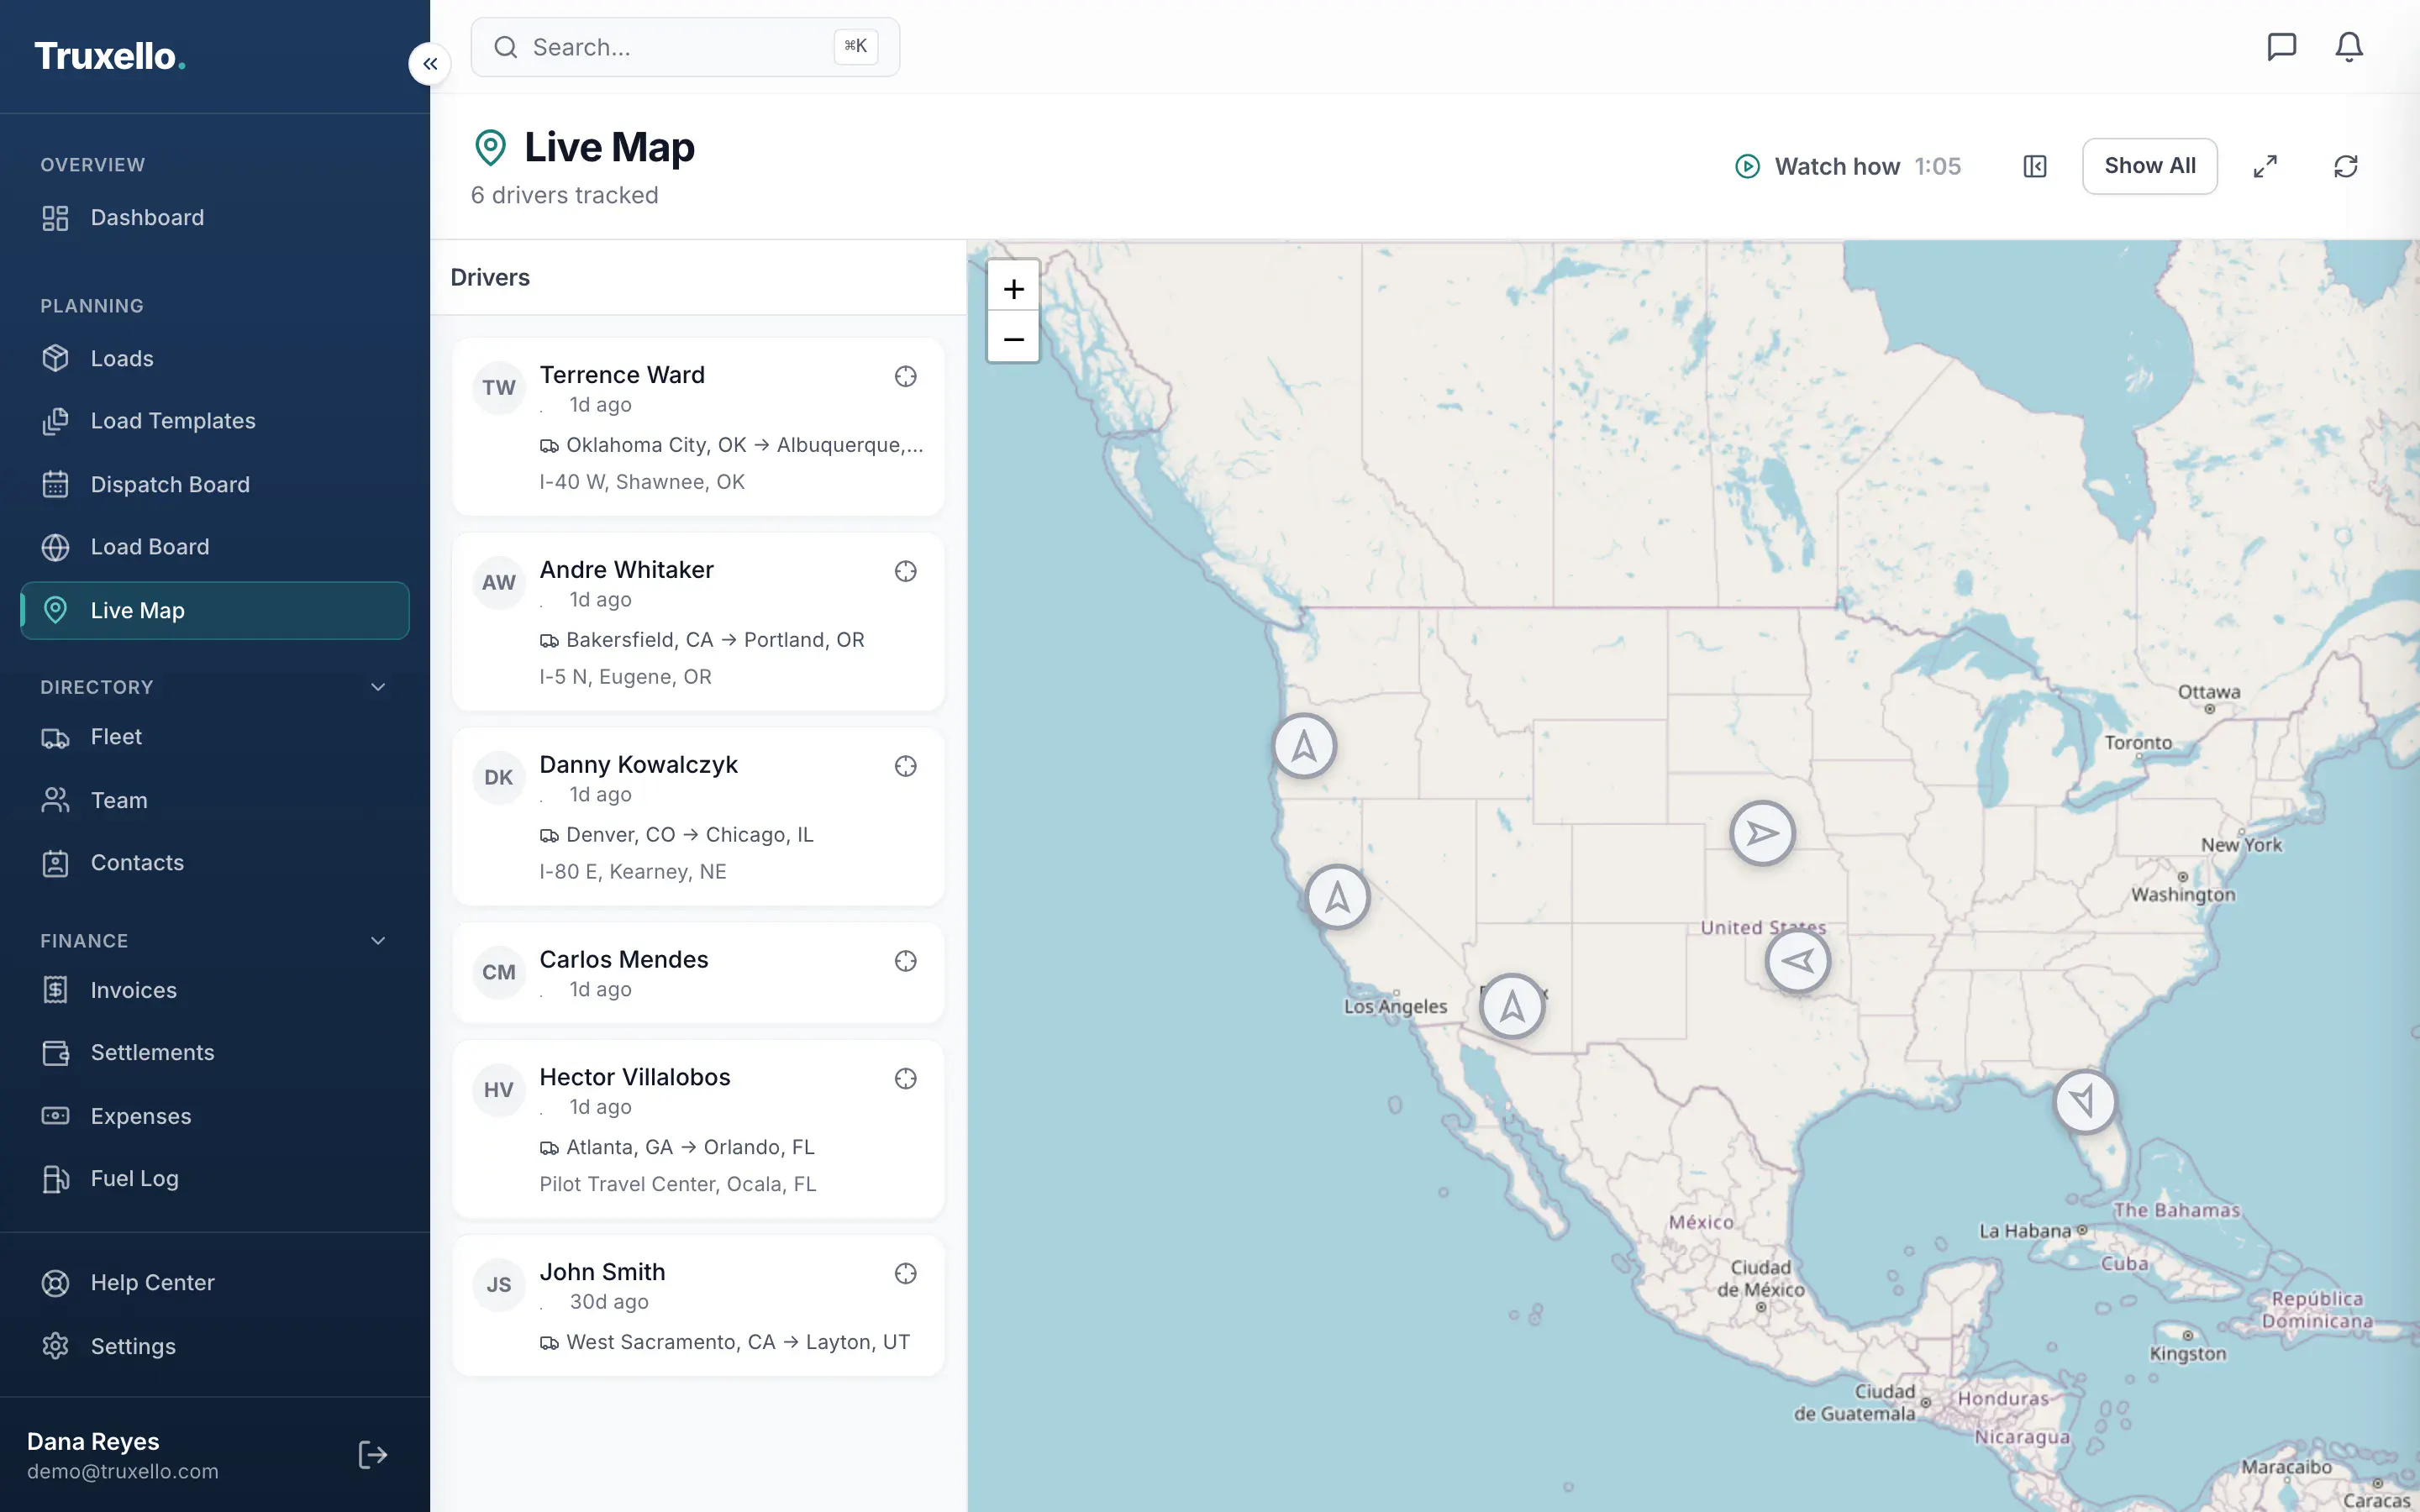Locate Carlos Mendes on the map
The height and width of the screenshot is (1512, 2420).
pyautogui.click(x=906, y=961)
